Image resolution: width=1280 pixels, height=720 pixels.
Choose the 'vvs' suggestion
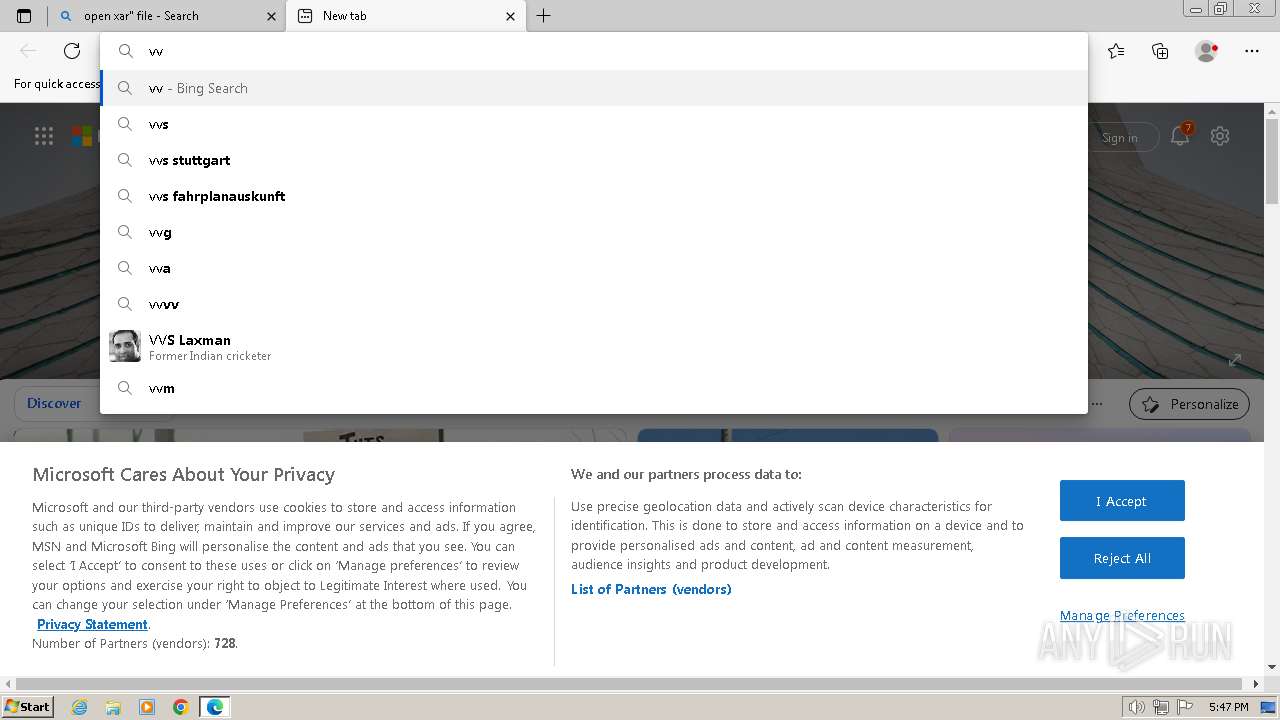click(594, 124)
